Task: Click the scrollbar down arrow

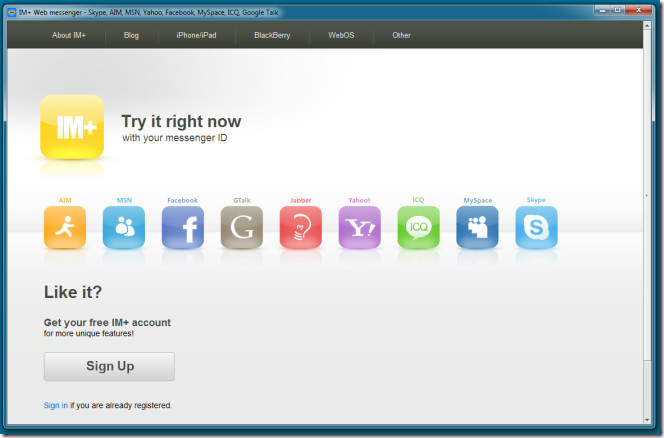Action: (647, 420)
